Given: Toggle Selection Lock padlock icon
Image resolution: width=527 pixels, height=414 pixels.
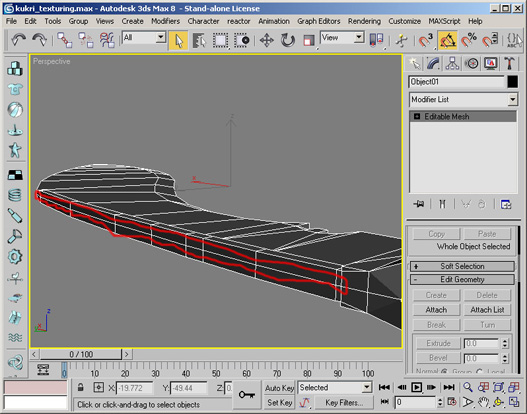Looking at the screenshot, I should pyautogui.click(x=80, y=387).
